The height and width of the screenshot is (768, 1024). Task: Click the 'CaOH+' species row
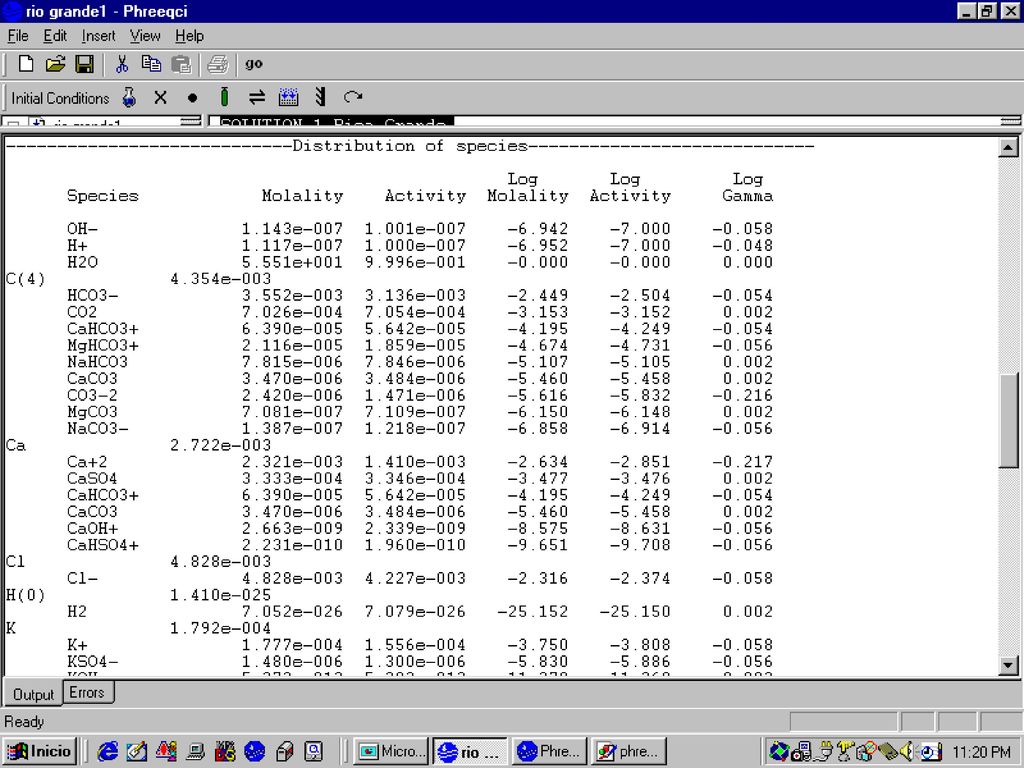(x=419, y=529)
